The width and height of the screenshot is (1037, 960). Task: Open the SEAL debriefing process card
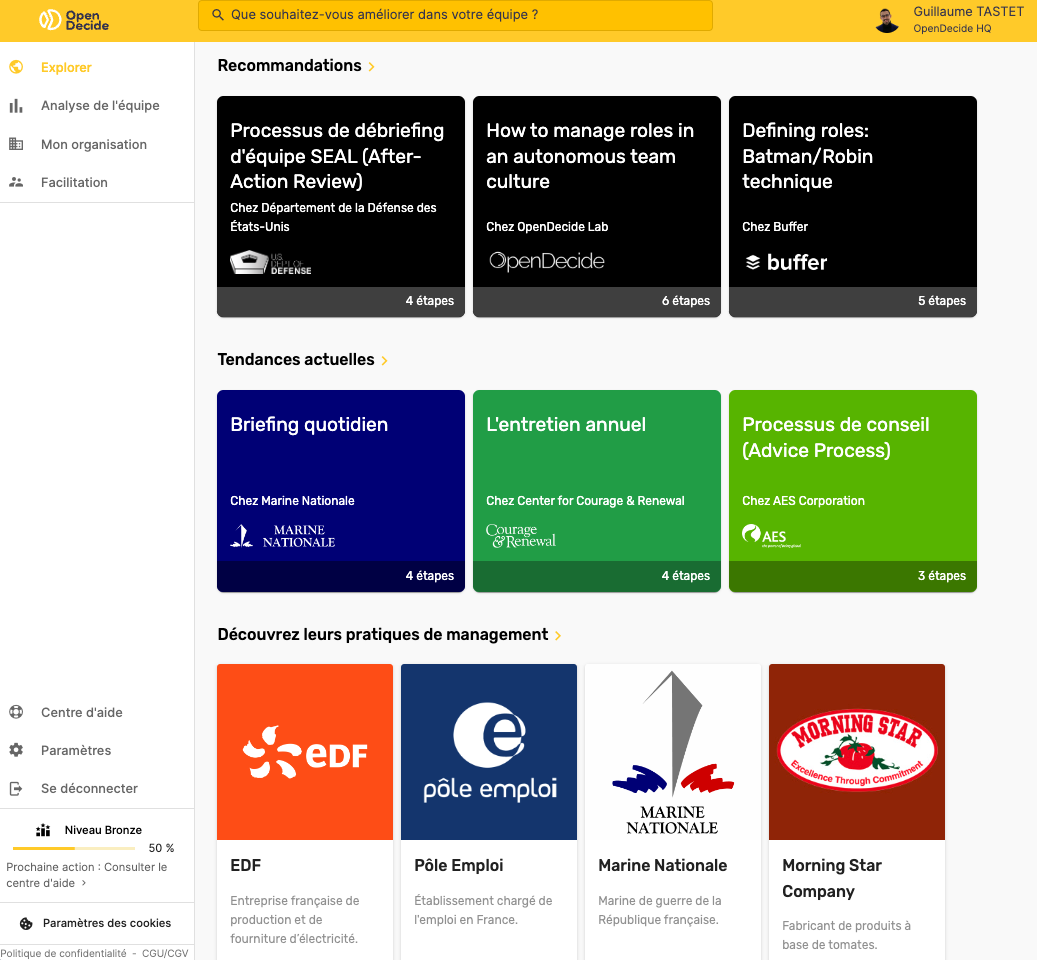(x=341, y=206)
